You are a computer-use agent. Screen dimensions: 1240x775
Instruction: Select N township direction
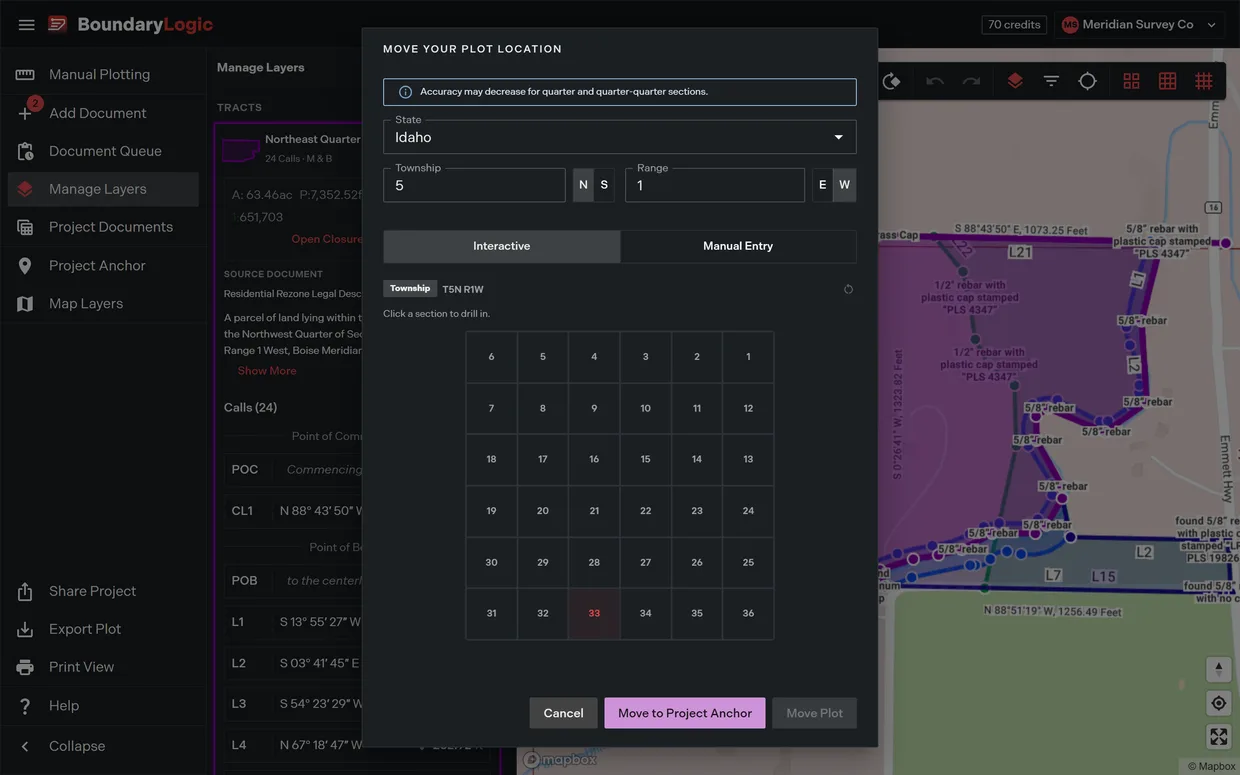tap(583, 185)
